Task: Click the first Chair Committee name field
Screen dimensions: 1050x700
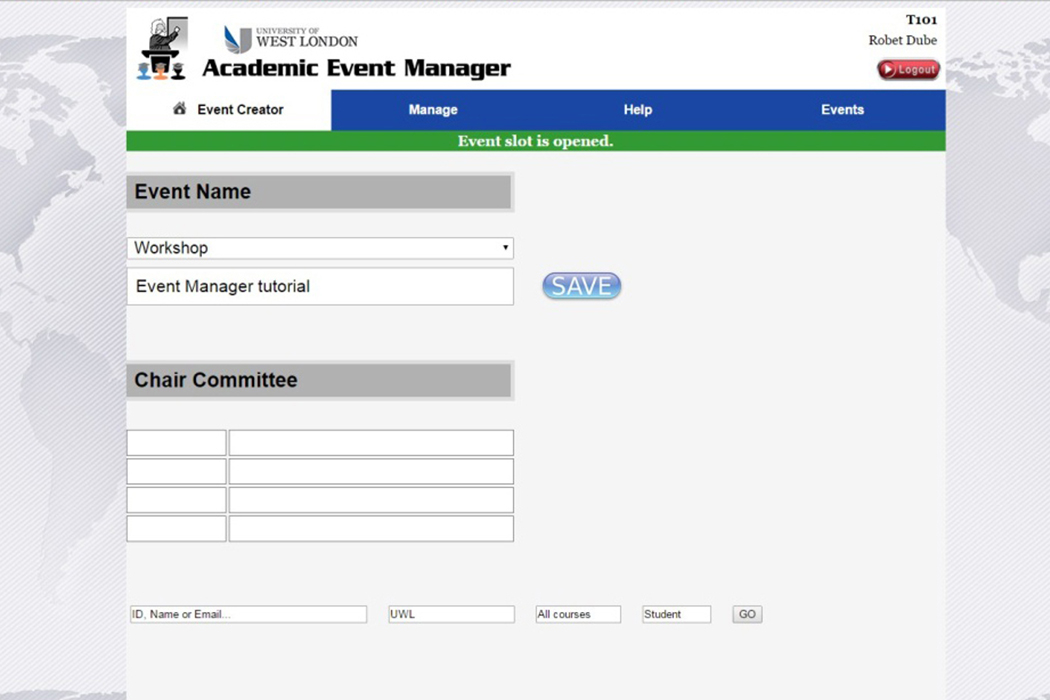Action: pyautogui.click(x=371, y=443)
